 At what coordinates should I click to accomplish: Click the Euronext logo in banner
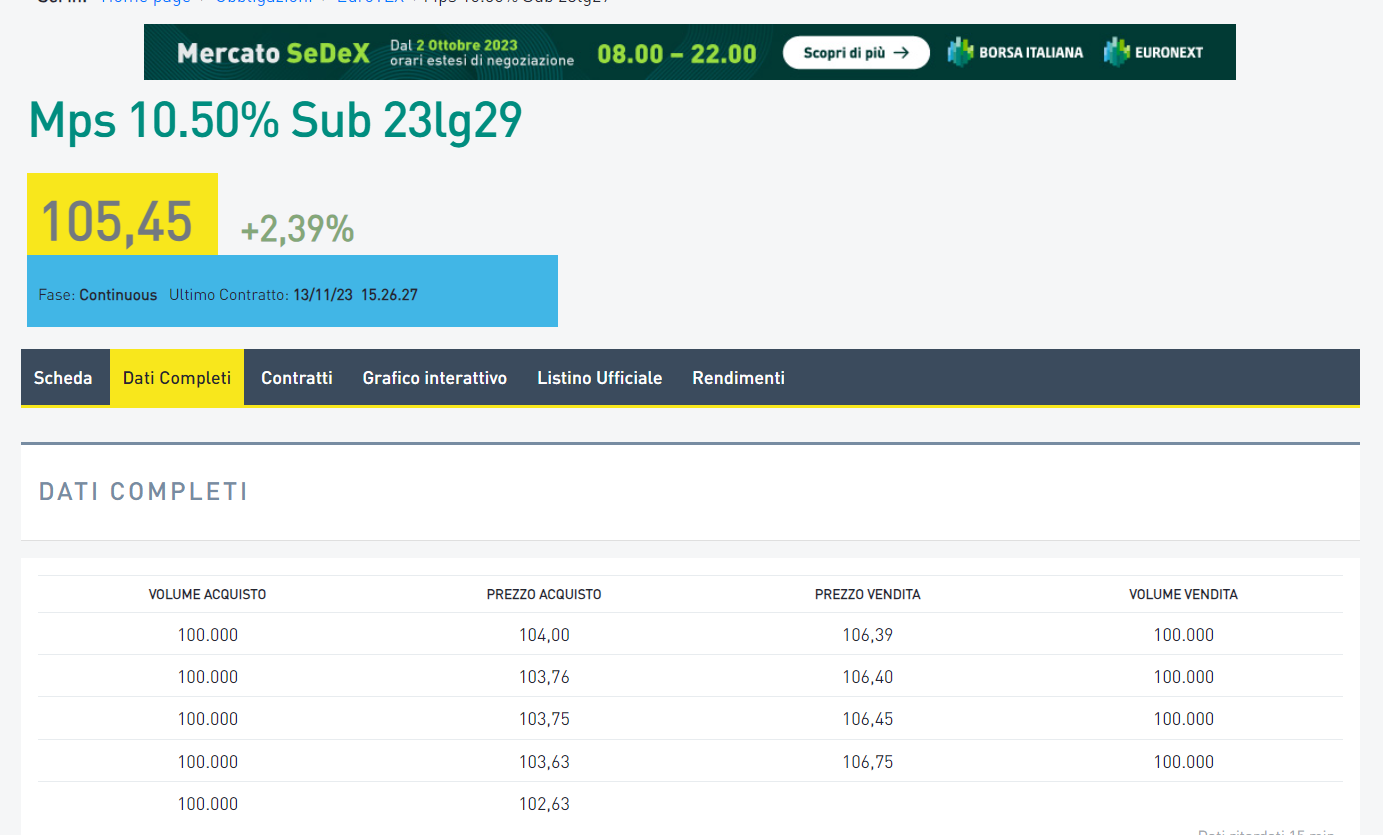pos(1153,52)
